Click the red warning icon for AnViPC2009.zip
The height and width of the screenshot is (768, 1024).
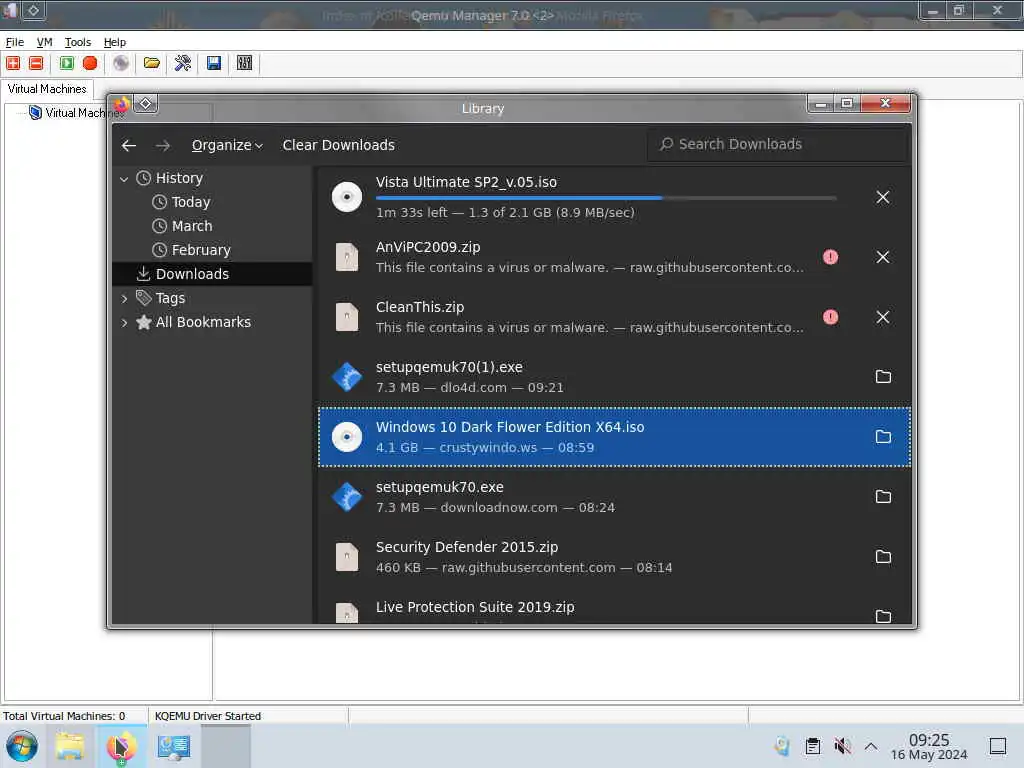(830, 257)
